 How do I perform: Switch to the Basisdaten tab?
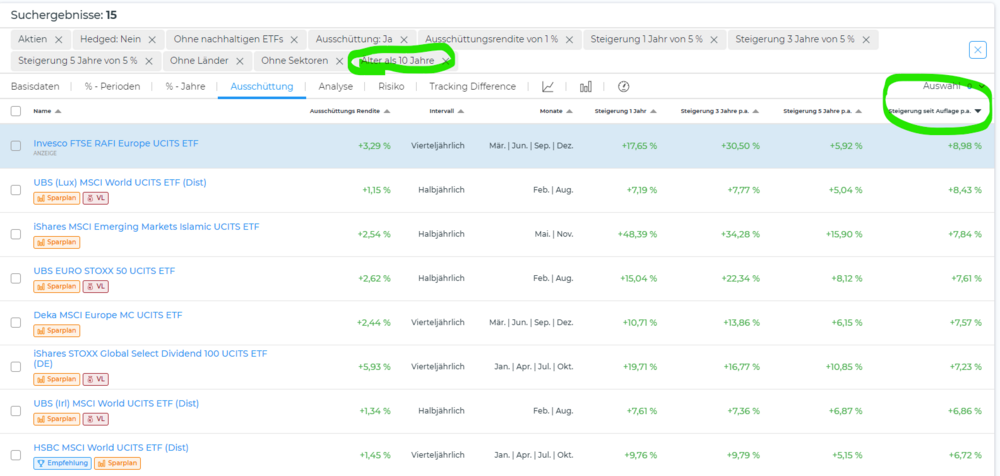pyautogui.click(x=35, y=87)
